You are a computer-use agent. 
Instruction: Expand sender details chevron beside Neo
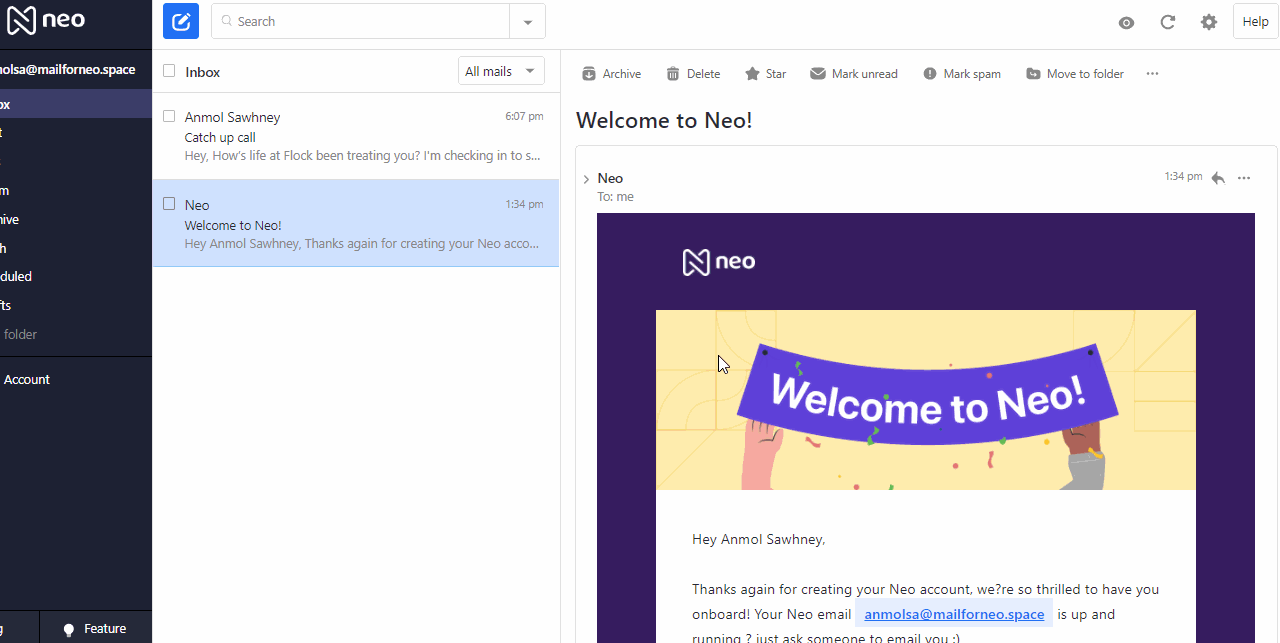pyautogui.click(x=586, y=180)
